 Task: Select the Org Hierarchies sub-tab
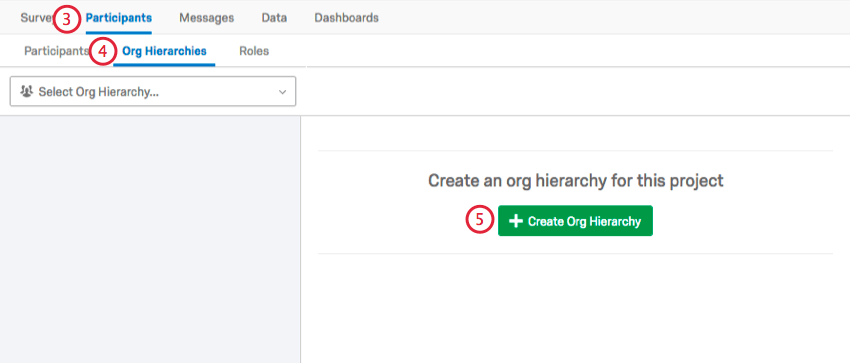click(x=164, y=51)
